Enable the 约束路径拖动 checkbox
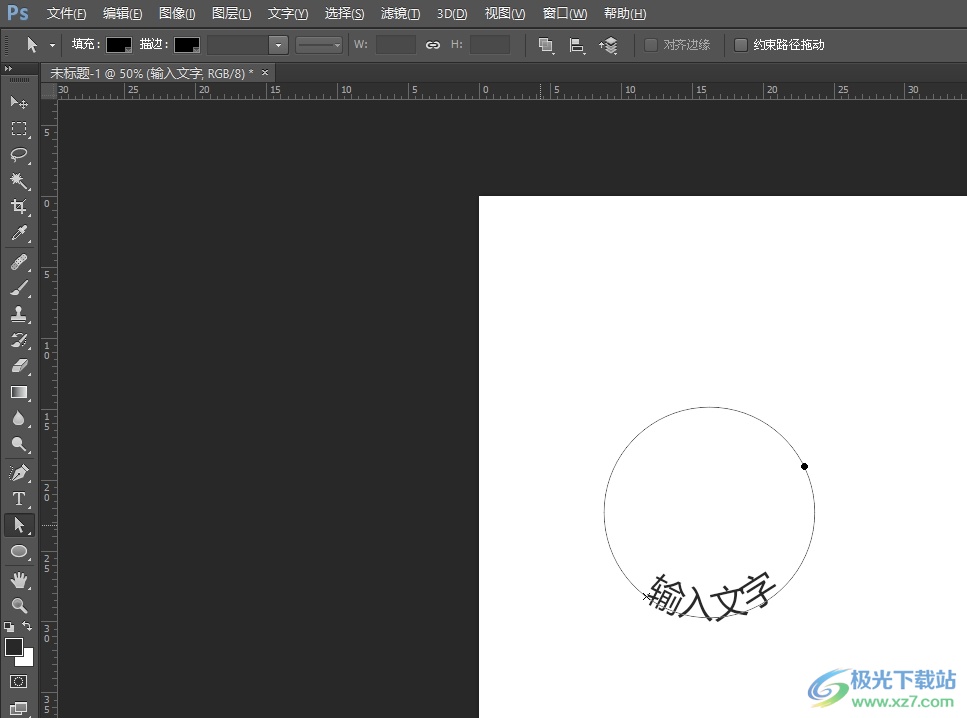 (741, 45)
